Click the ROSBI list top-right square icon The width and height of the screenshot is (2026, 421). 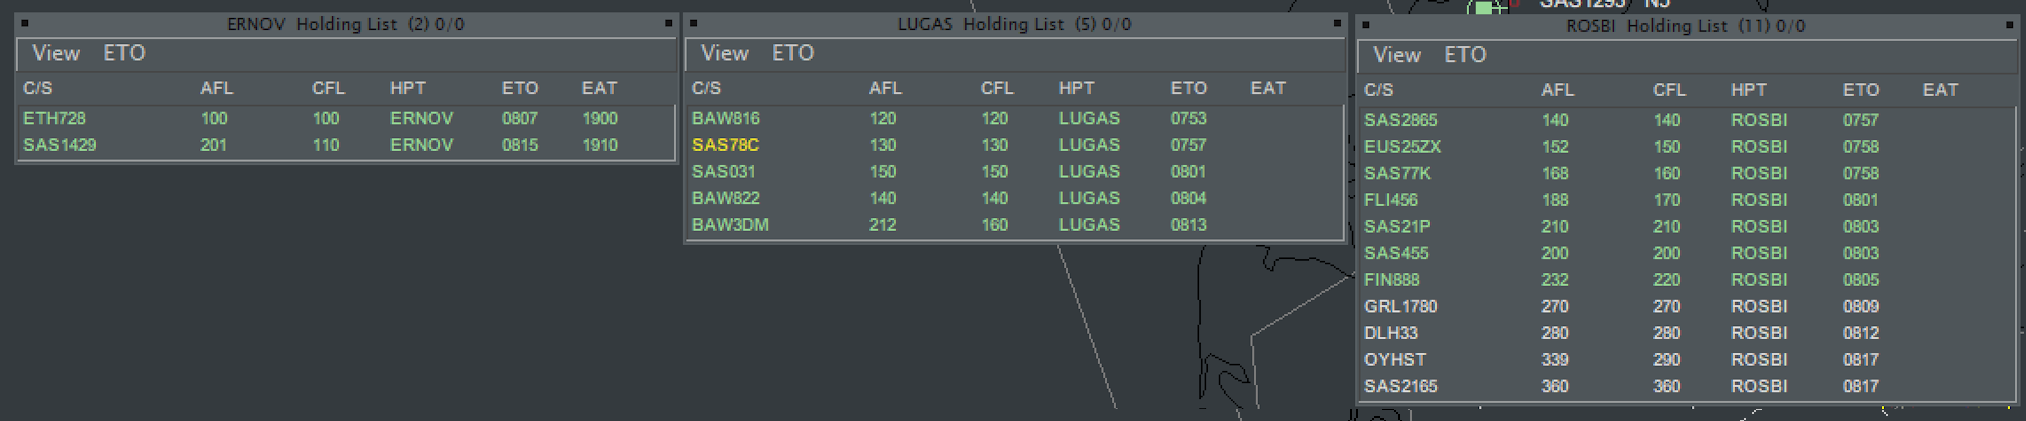[2009, 25]
